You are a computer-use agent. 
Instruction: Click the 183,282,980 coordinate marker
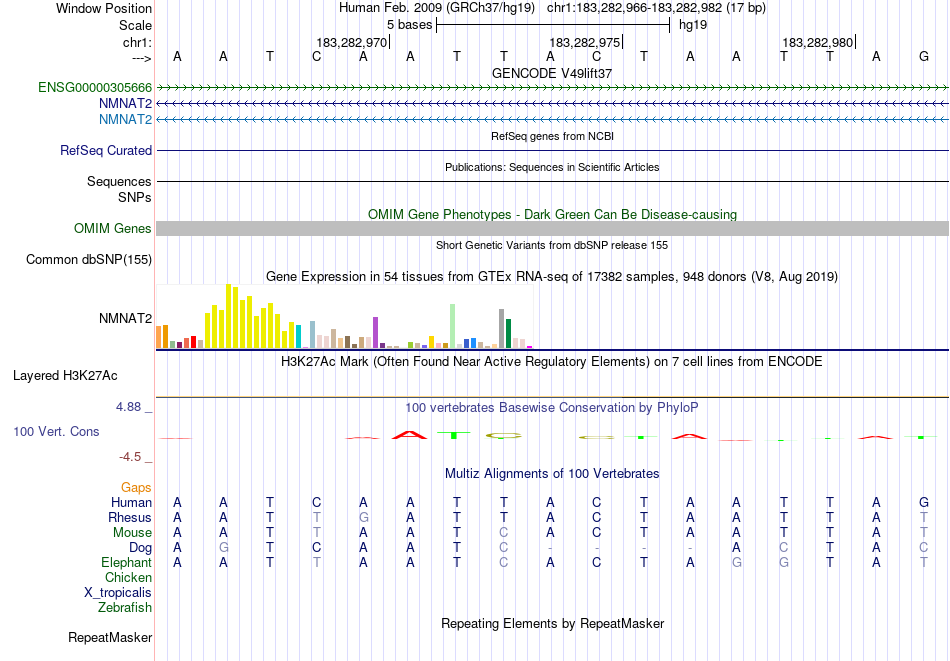point(818,42)
